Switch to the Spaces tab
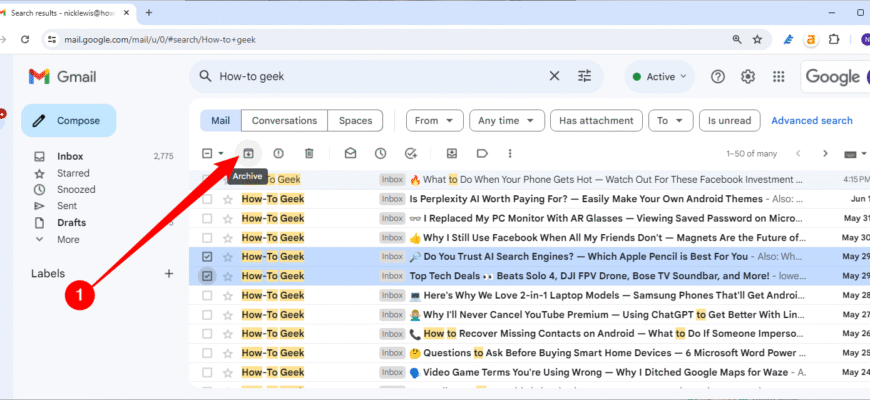This screenshot has width=870, height=400. [355, 120]
